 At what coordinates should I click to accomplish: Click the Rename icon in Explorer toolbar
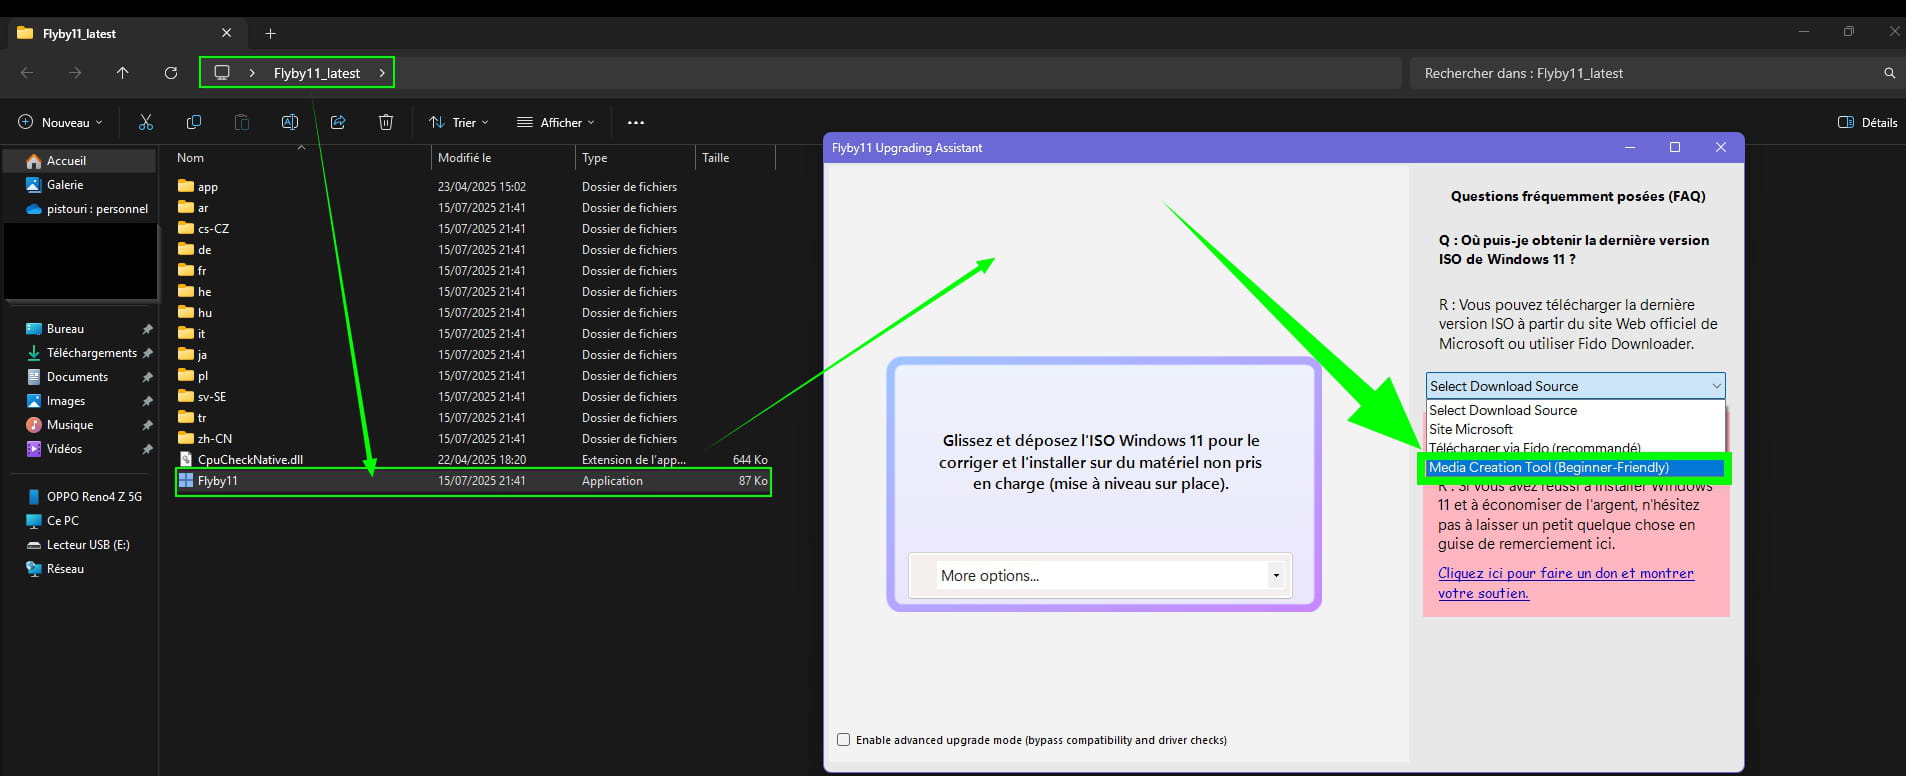290,122
